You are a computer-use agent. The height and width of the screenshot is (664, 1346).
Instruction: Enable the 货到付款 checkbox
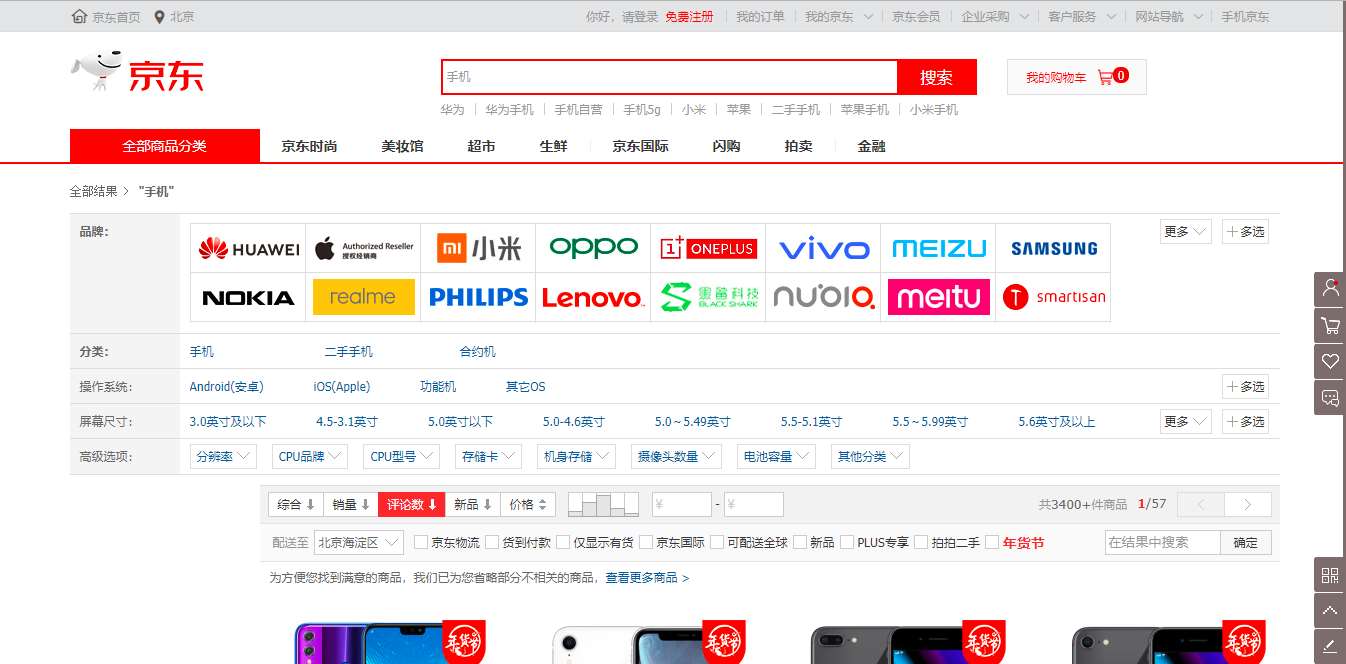pos(492,543)
